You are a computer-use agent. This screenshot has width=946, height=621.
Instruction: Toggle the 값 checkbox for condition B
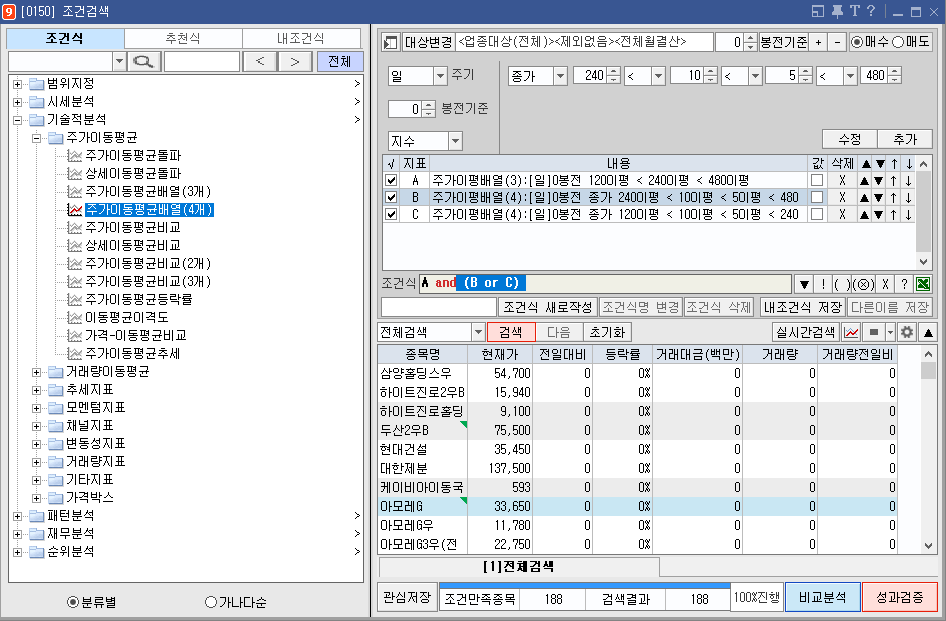[x=817, y=197]
